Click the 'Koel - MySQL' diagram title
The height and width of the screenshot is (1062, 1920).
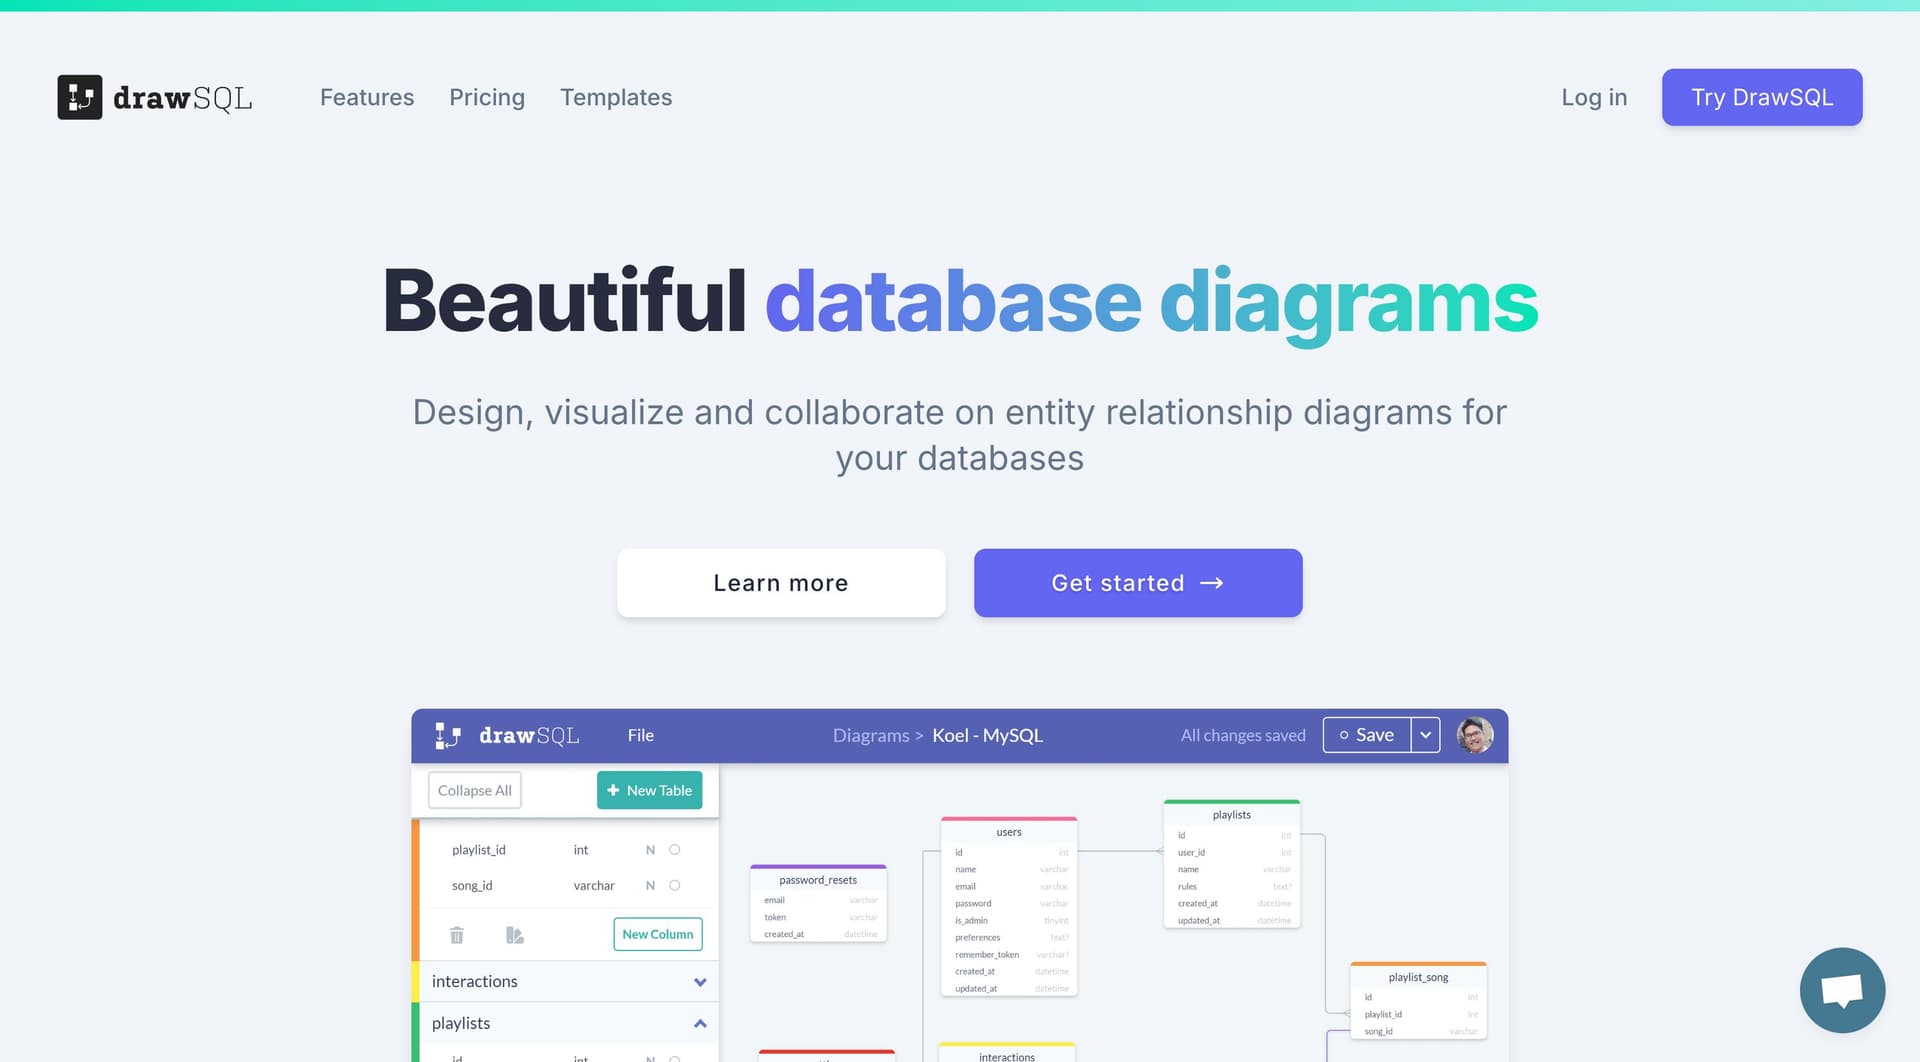[987, 735]
